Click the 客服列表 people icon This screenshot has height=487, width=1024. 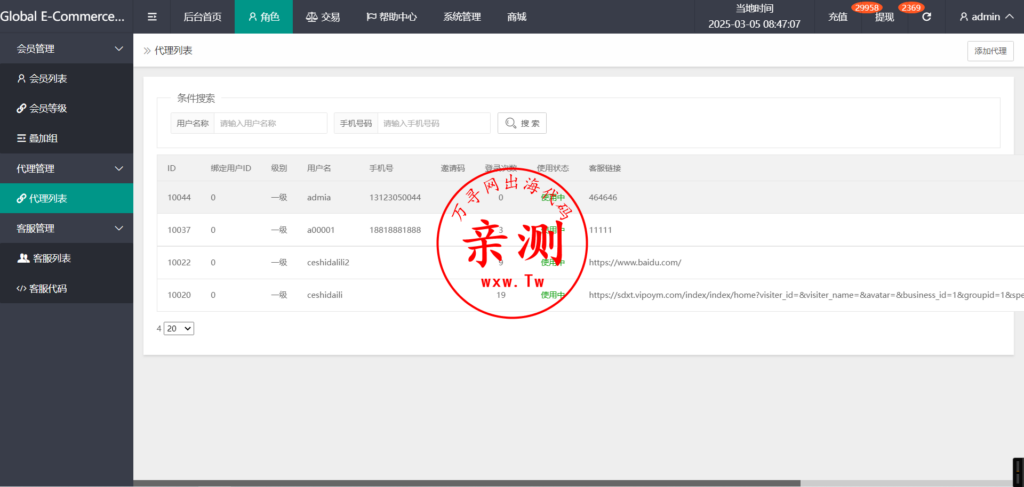(23, 259)
